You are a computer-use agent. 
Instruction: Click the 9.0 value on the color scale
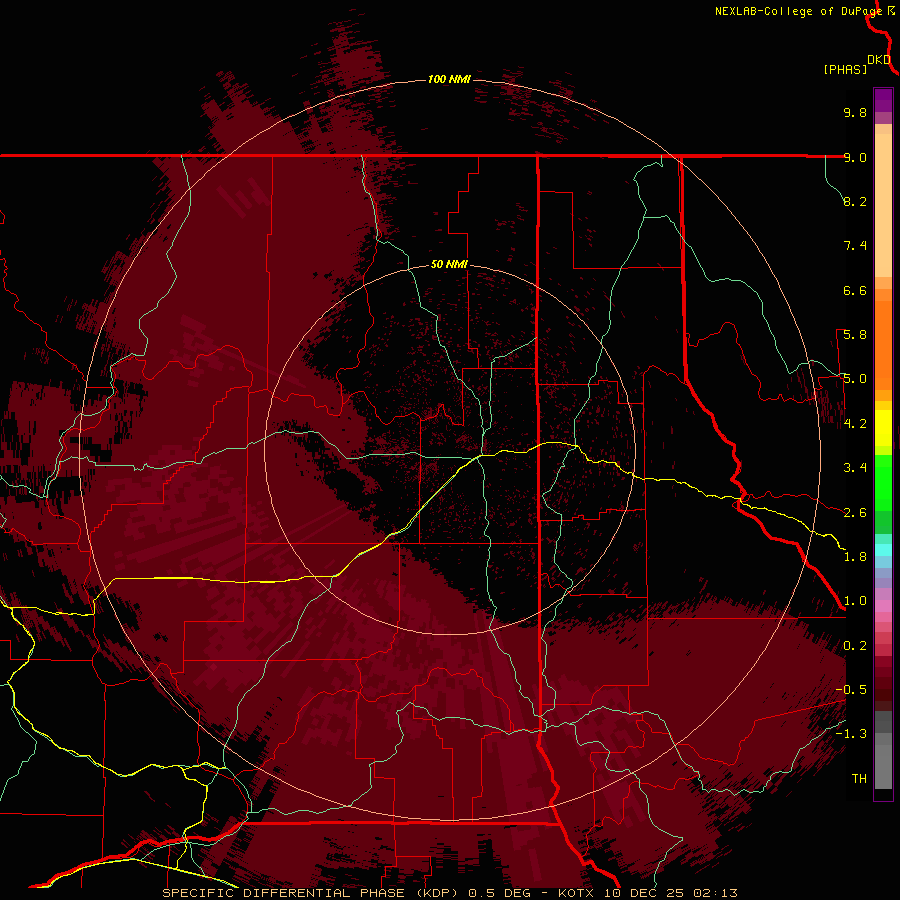coord(855,157)
